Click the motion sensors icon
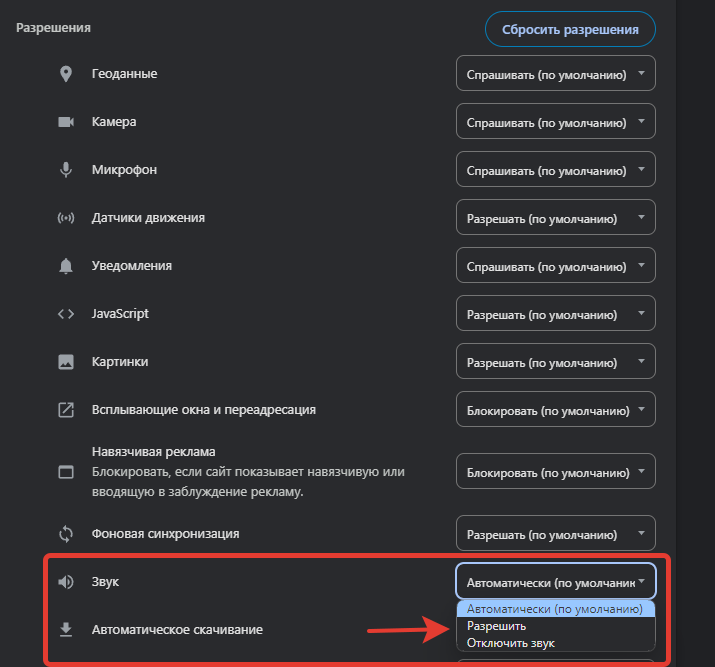The width and height of the screenshot is (715, 667). tap(66, 218)
